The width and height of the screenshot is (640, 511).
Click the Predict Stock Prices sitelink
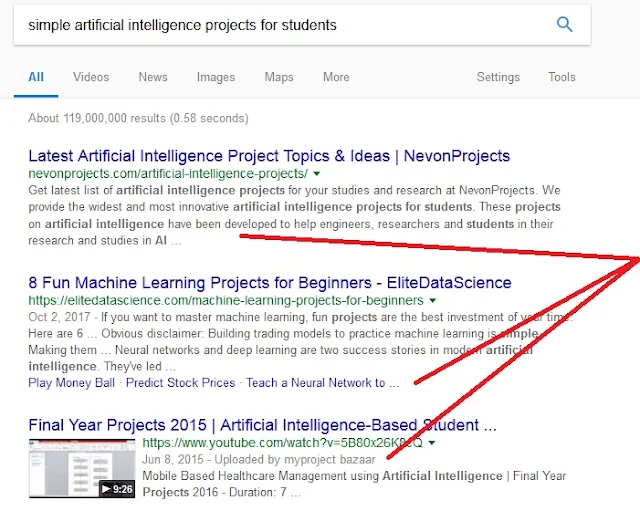pos(183,382)
